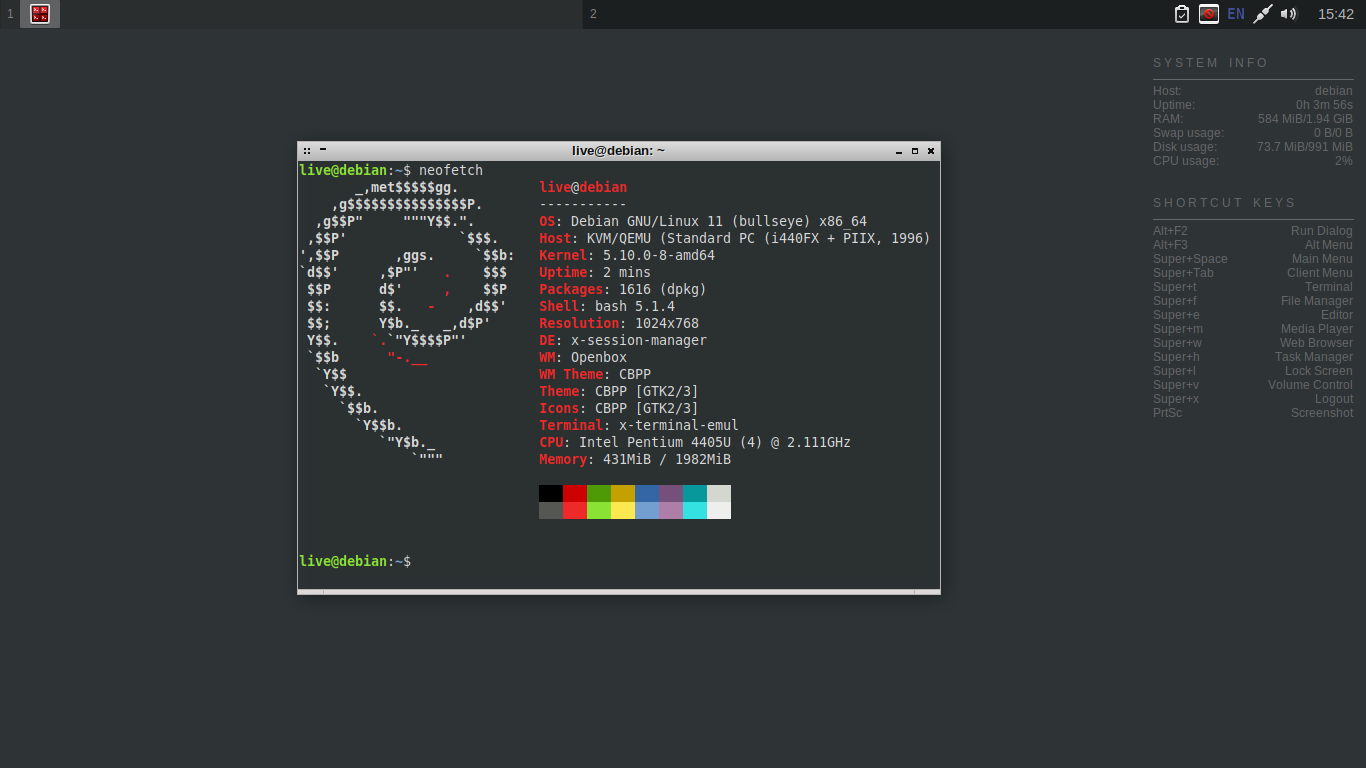
Task: Click the volume speaker tray icon
Action: [x=1290, y=14]
